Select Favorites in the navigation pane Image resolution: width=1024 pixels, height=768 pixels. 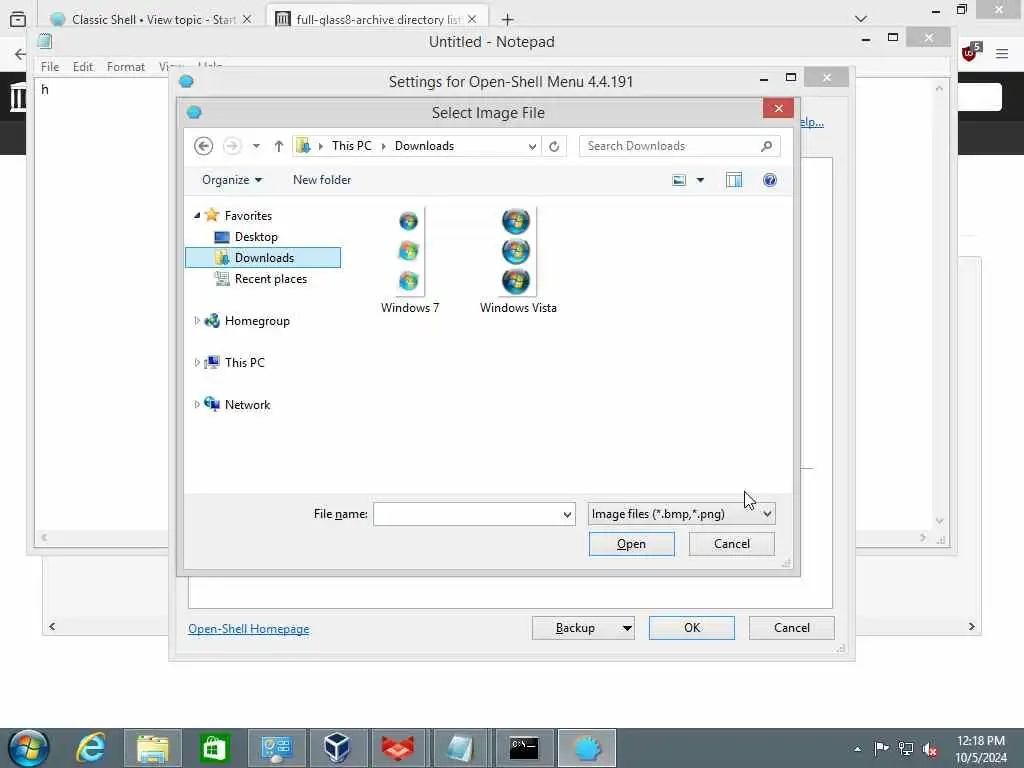pyautogui.click(x=248, y=216)
